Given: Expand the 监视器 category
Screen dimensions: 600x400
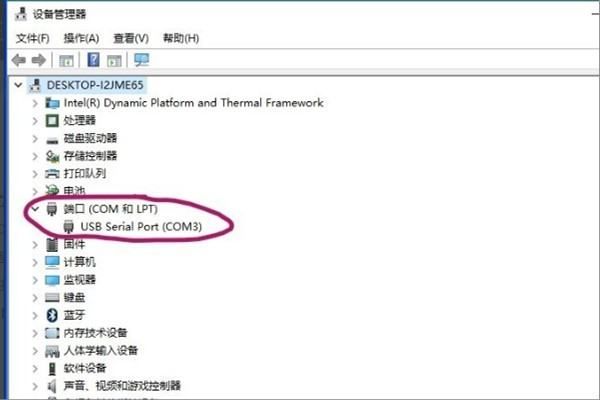Looking at the screenshot, I should click(x=35, y=280).
